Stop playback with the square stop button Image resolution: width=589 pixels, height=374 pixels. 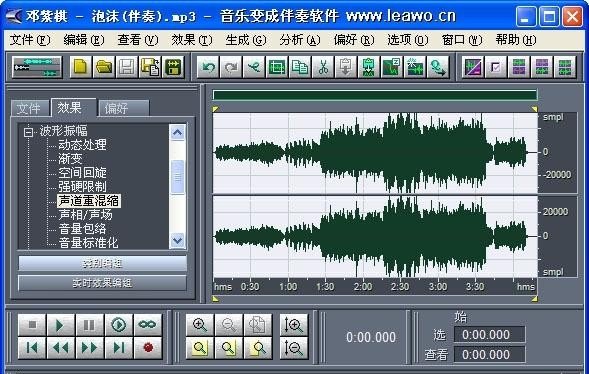pyautogui.click(x=32, y=324)
